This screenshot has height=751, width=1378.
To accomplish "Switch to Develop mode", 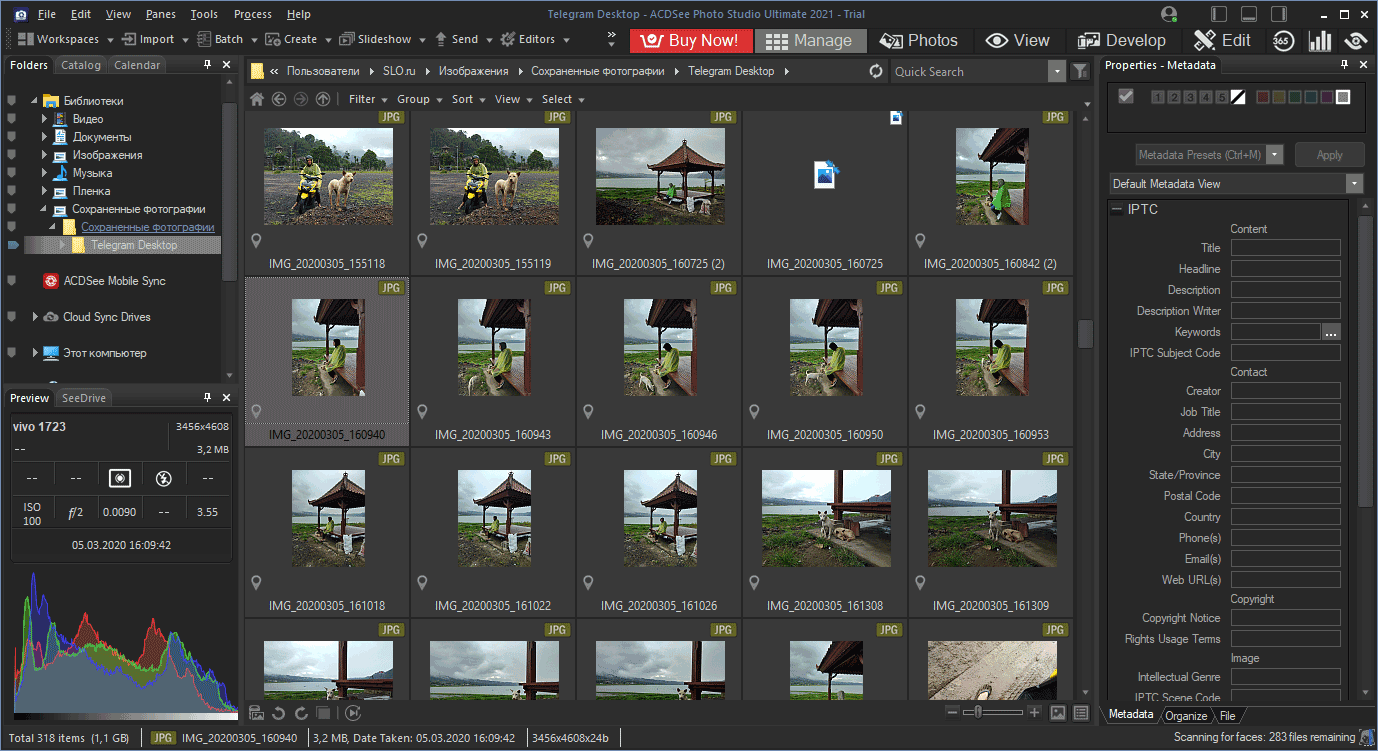I will point(1121,40).
